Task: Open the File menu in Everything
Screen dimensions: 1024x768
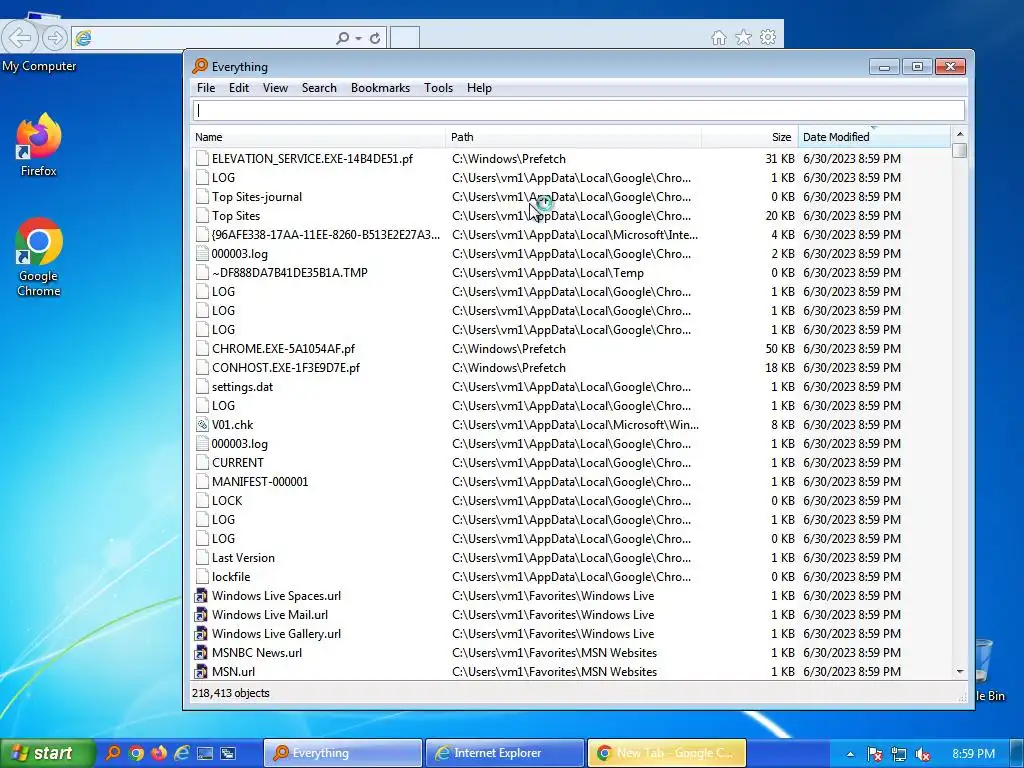Action: tap(206, 88)
